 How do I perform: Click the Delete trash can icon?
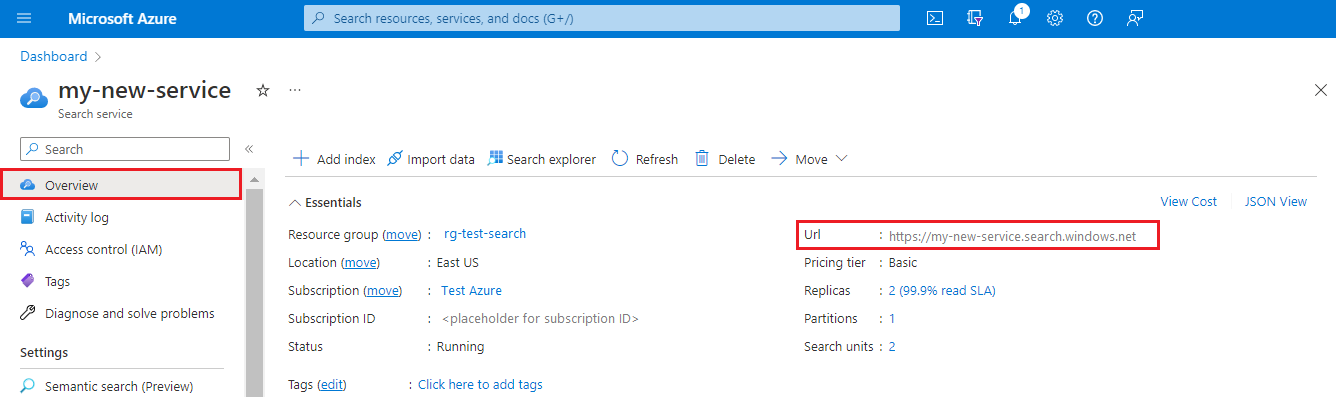click(x=702, y=158)
